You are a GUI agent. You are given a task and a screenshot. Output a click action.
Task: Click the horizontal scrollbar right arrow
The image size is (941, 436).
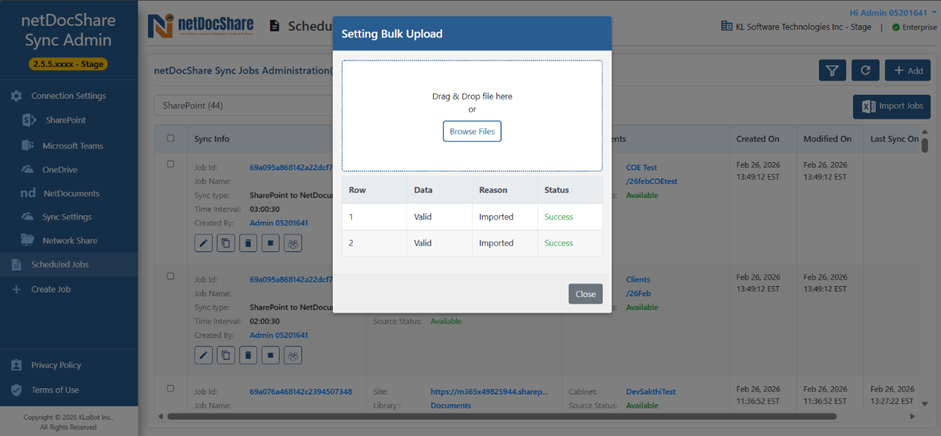pos(913,416)
